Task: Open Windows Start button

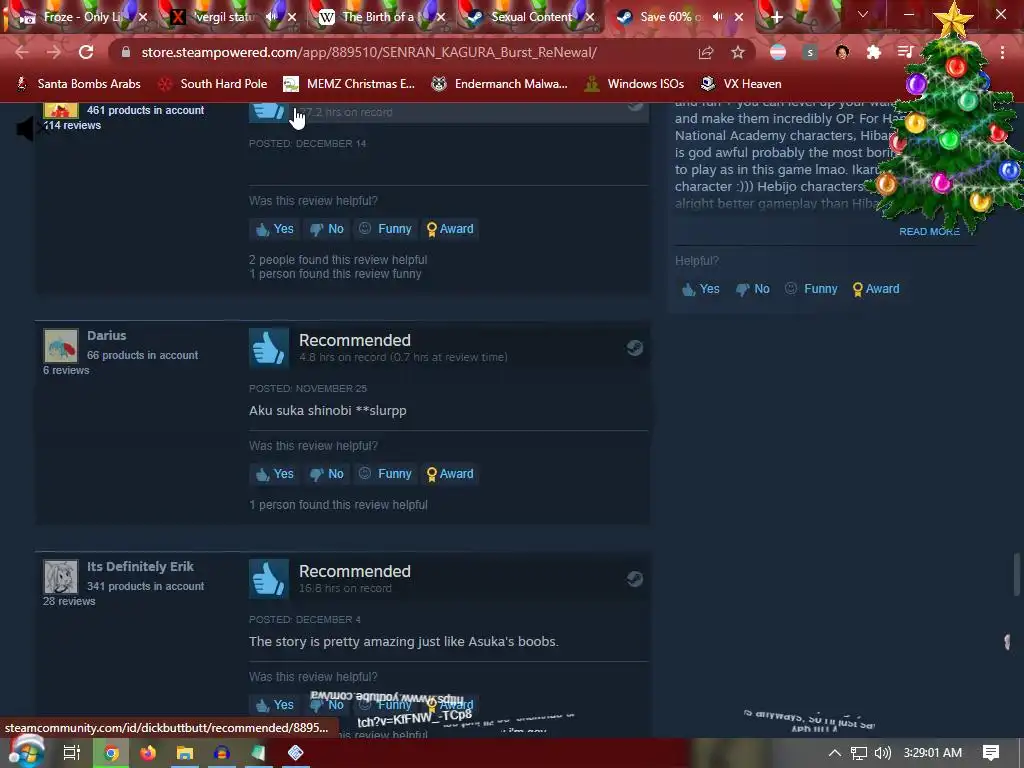Action: (25, 753)
